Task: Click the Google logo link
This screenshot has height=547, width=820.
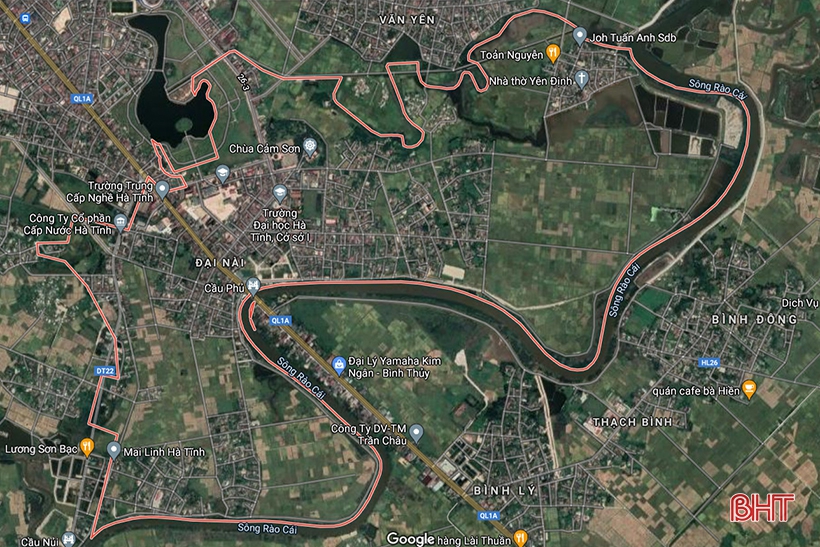Action: (411, 539)
